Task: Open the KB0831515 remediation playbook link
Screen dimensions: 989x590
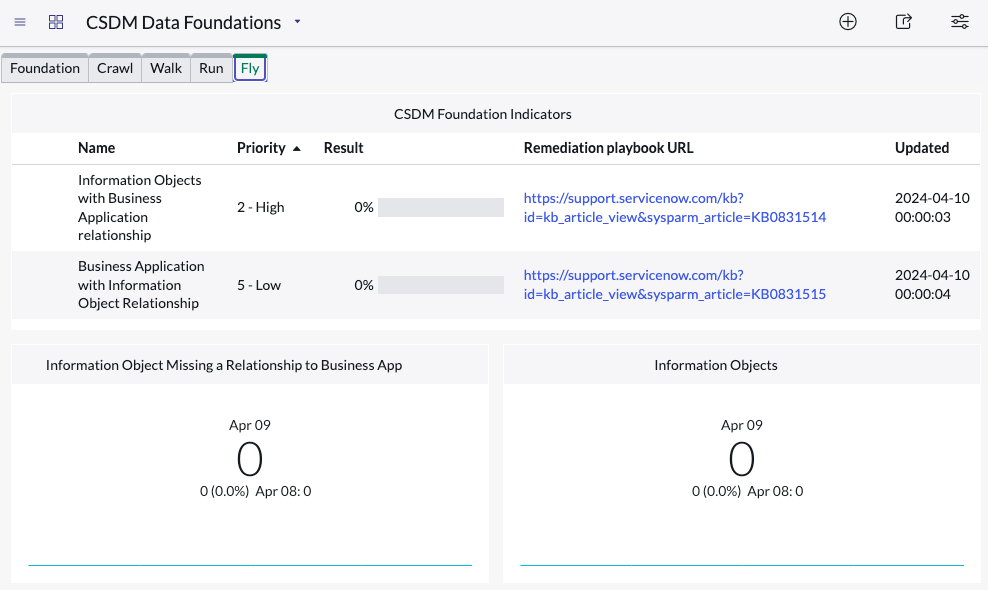Action: point(675,285)
